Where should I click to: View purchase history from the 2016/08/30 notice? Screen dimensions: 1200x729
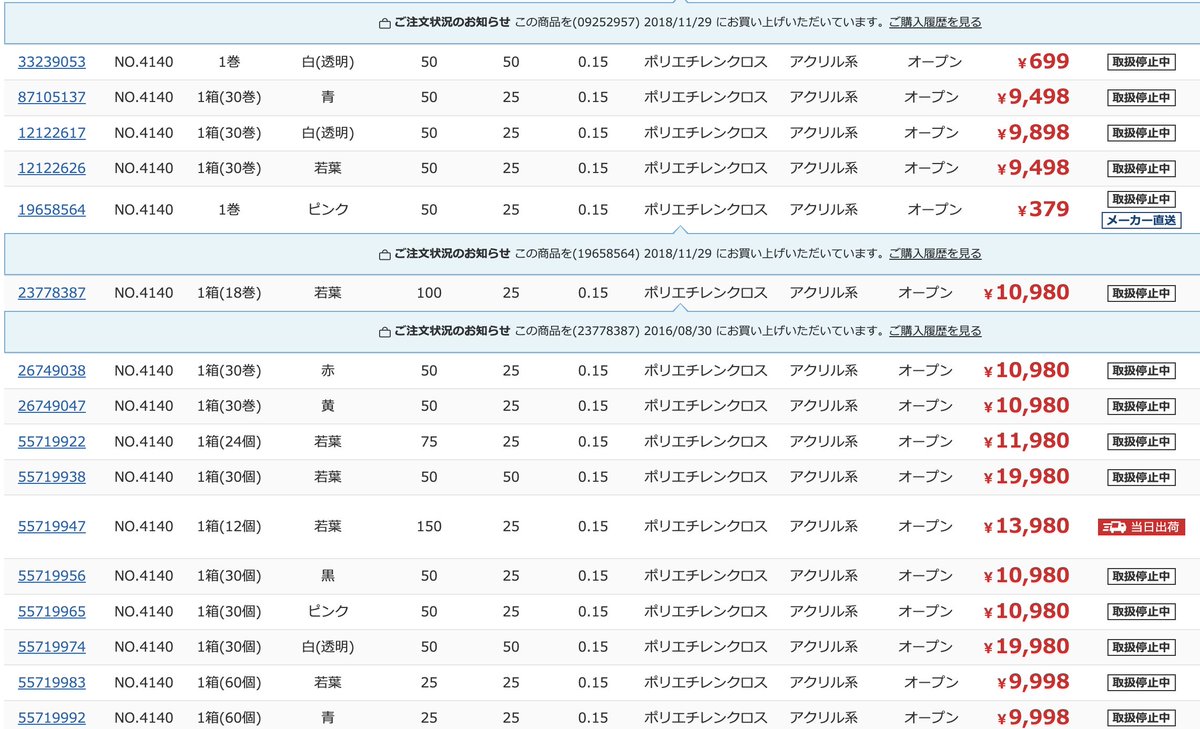(934, 331)
